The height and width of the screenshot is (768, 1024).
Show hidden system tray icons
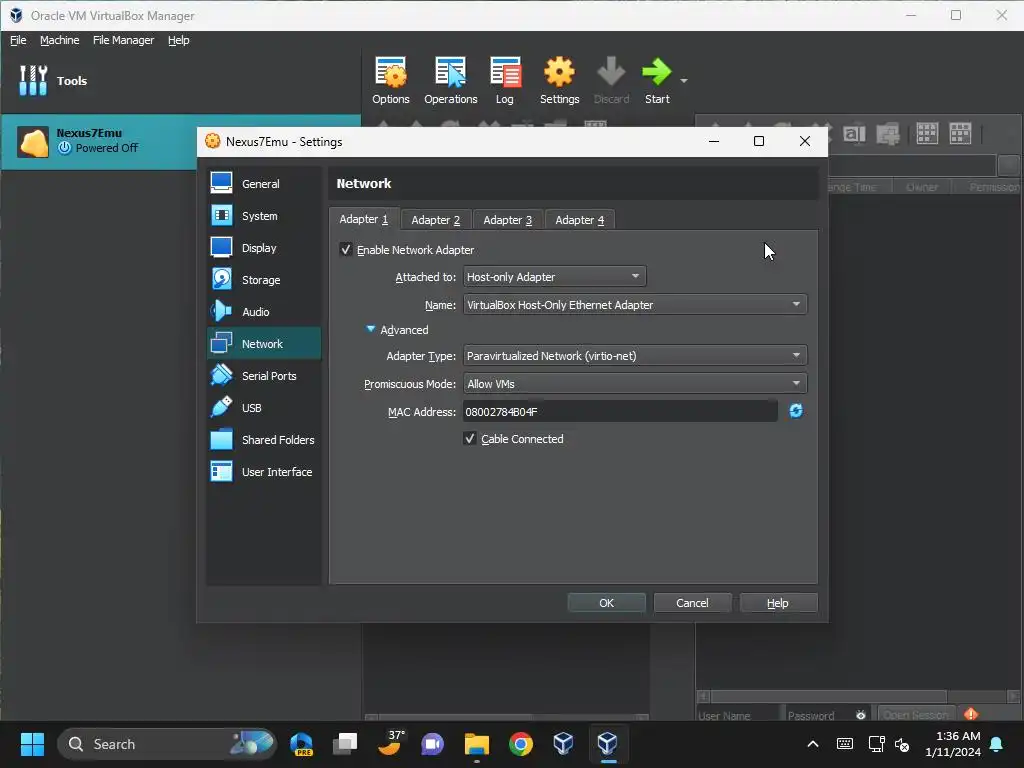click(813, 744)
